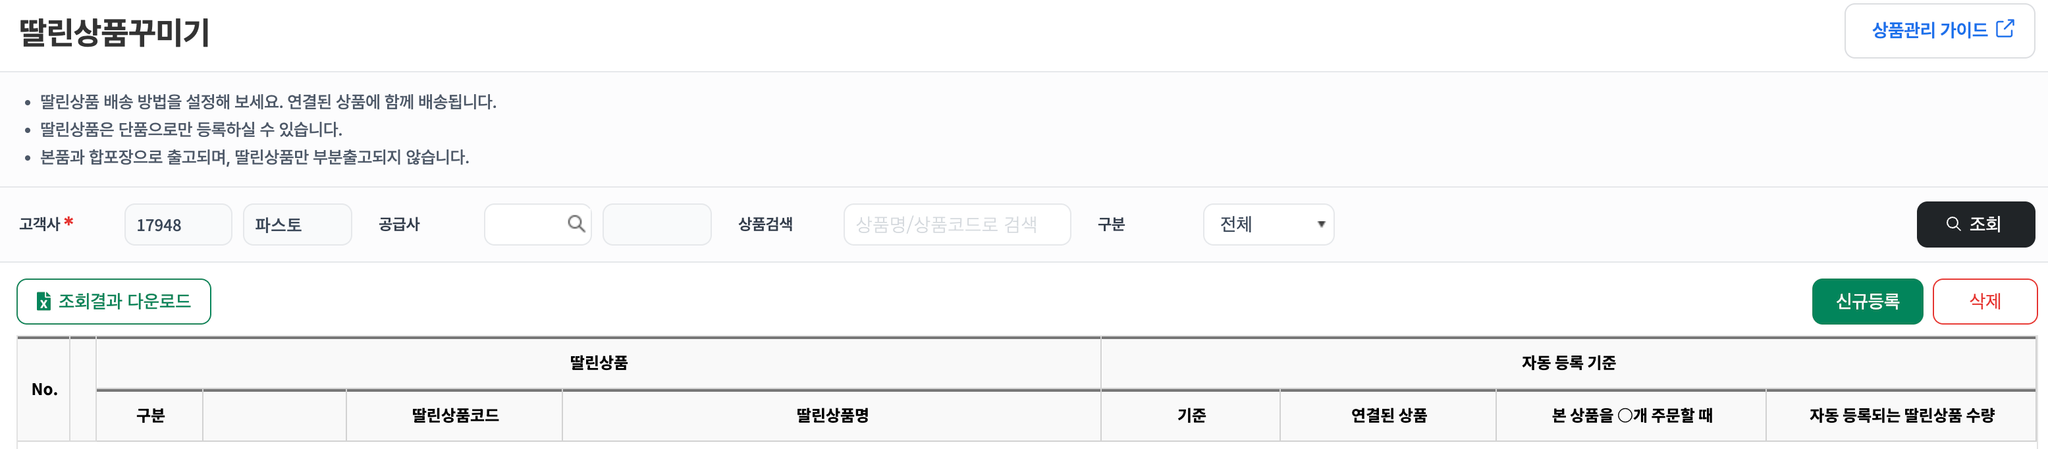Click the 본 상품을 ○개 주문할 때 header
The width and height of the screenshot is (2048, 449).
(1631, 416)
